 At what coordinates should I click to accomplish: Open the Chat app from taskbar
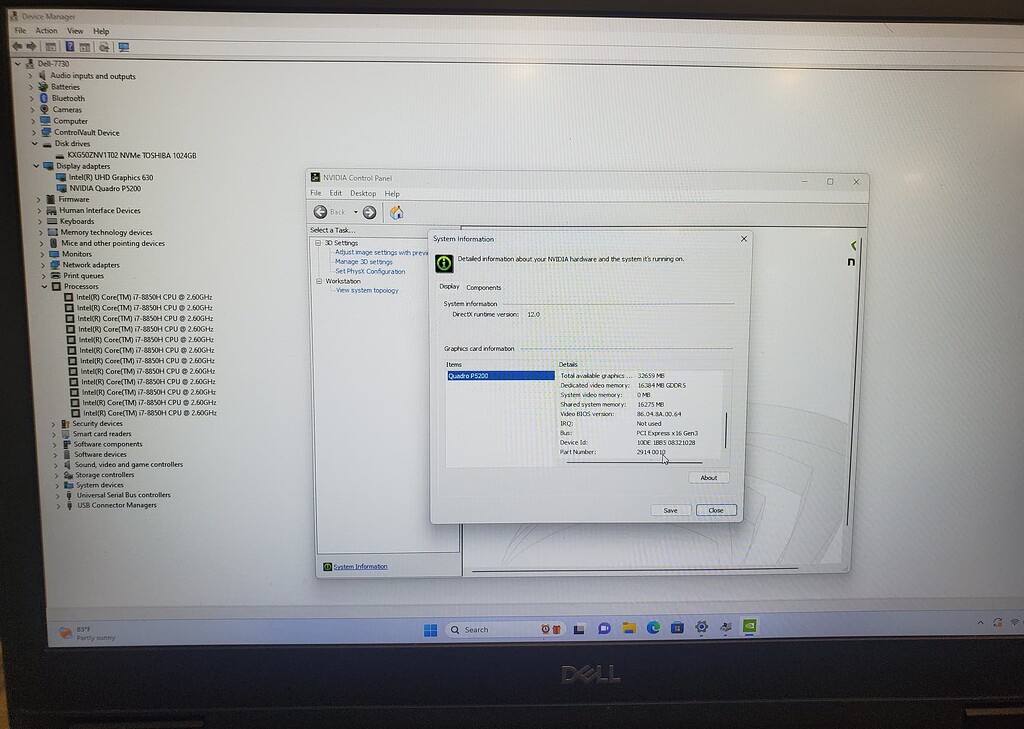(604, 628)
